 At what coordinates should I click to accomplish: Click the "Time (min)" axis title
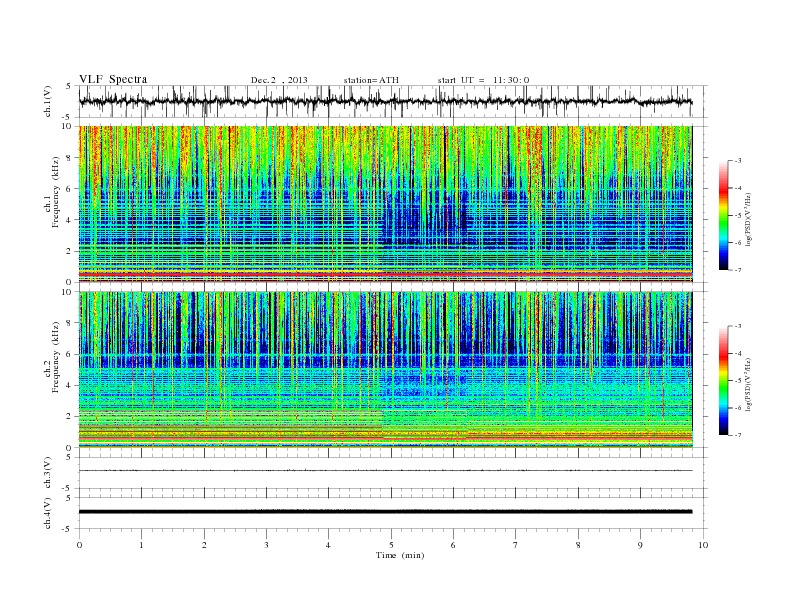[400, 555]
